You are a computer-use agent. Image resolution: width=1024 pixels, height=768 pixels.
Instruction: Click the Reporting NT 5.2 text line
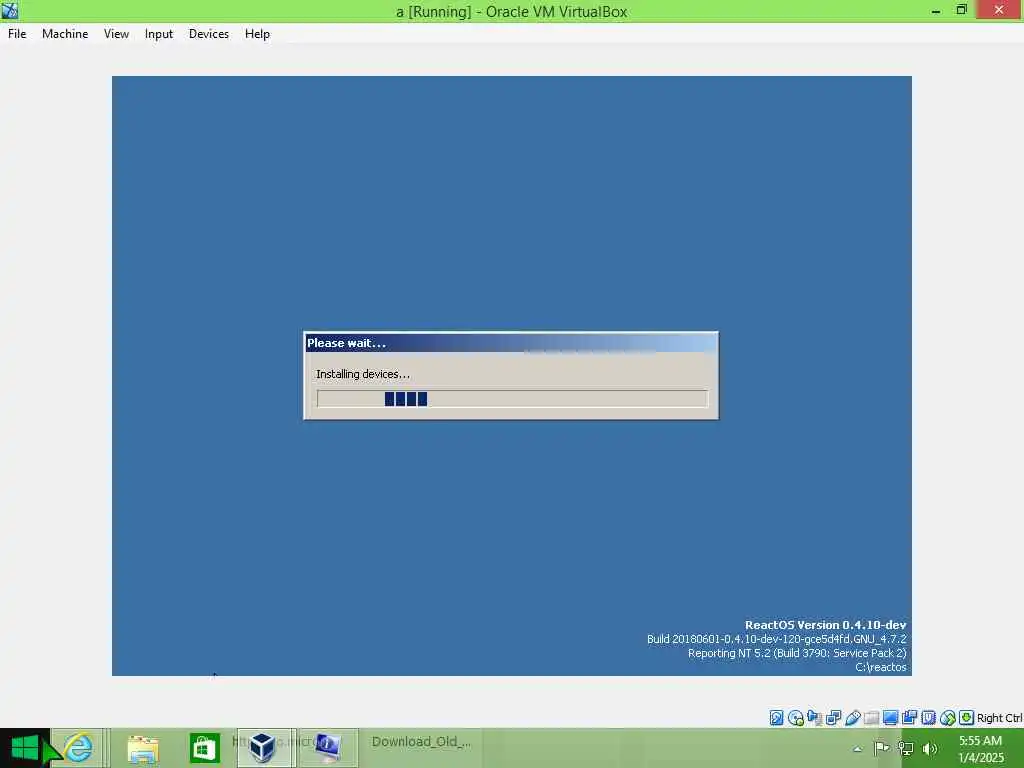tap(797, 653)
